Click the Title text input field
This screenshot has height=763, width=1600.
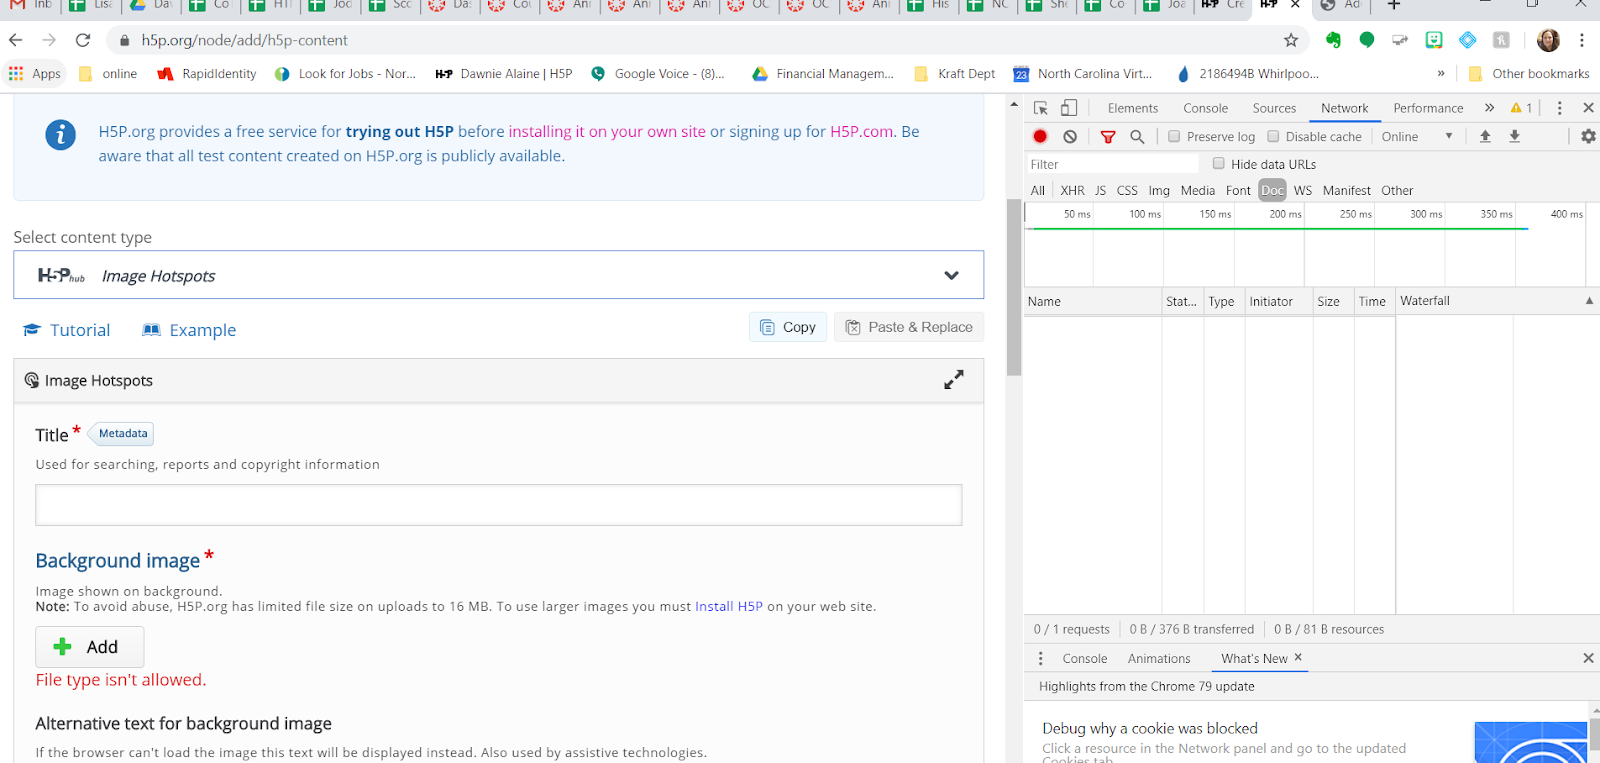point(498,505)
